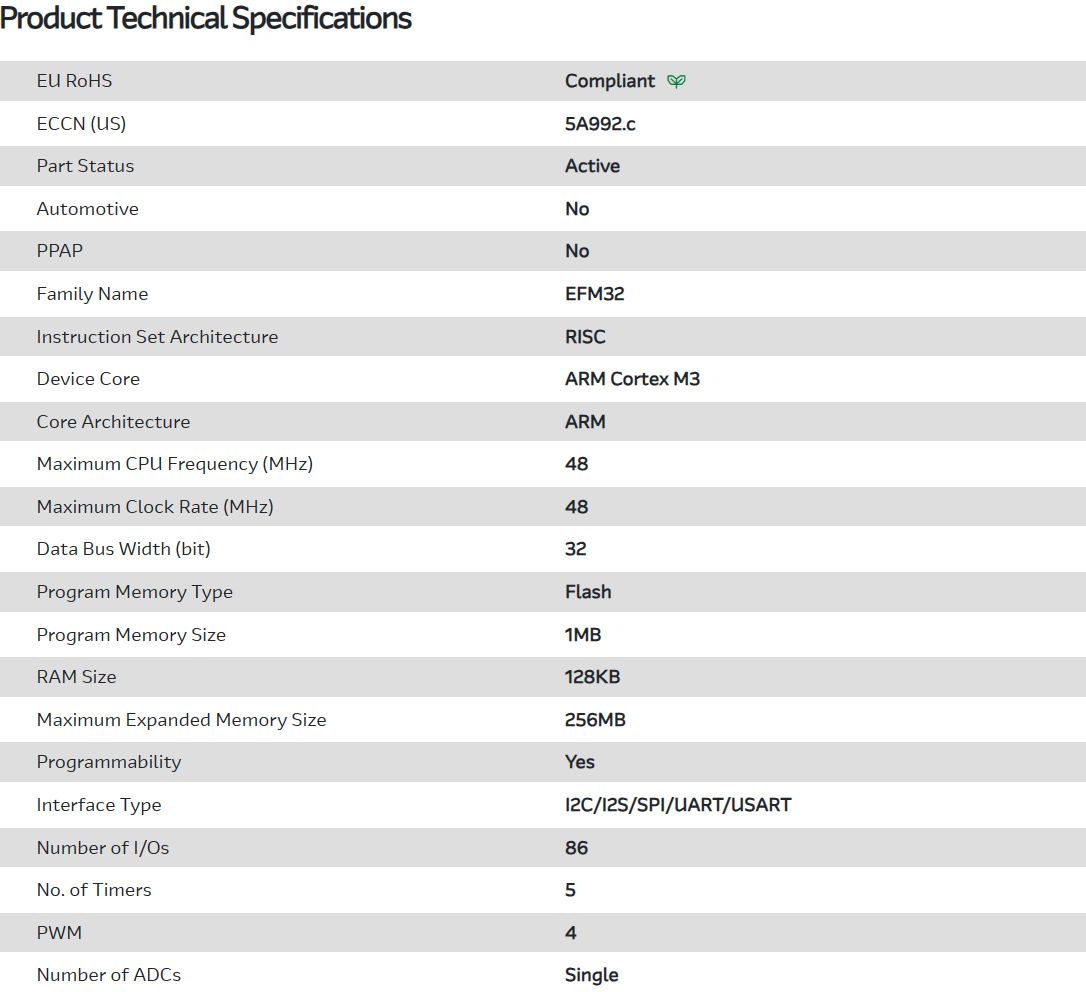Click the I2C/I2S/SPI/UART/USART interface value

[678, 805]
